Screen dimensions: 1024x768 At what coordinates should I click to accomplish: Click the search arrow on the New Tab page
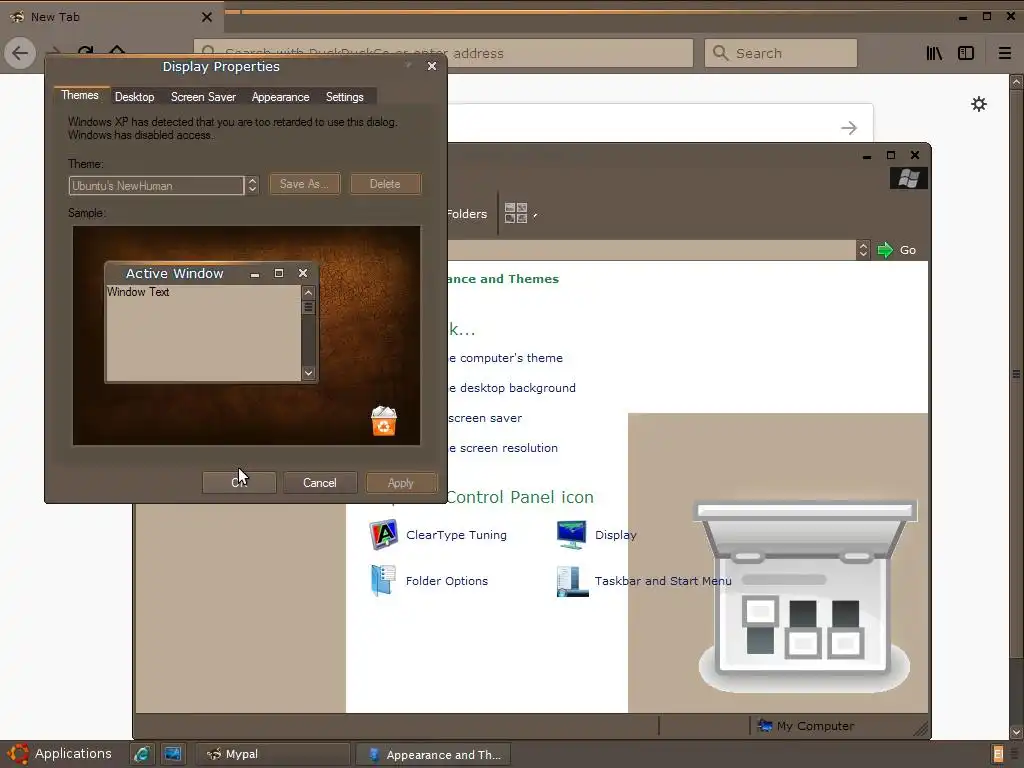point(849,127)
